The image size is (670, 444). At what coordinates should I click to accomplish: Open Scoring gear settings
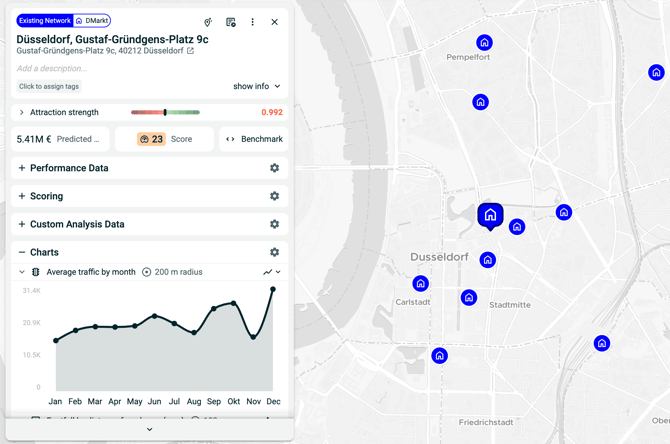tap(274, 196)
